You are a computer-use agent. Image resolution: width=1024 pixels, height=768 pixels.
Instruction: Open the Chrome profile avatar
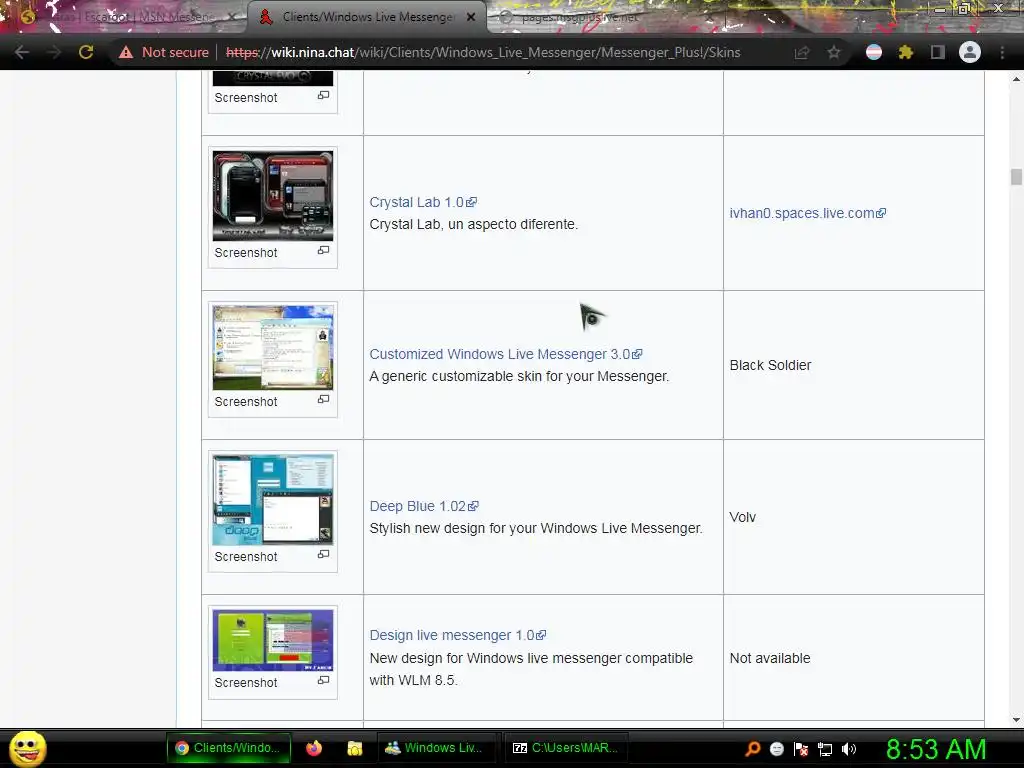tap(970, 52)
